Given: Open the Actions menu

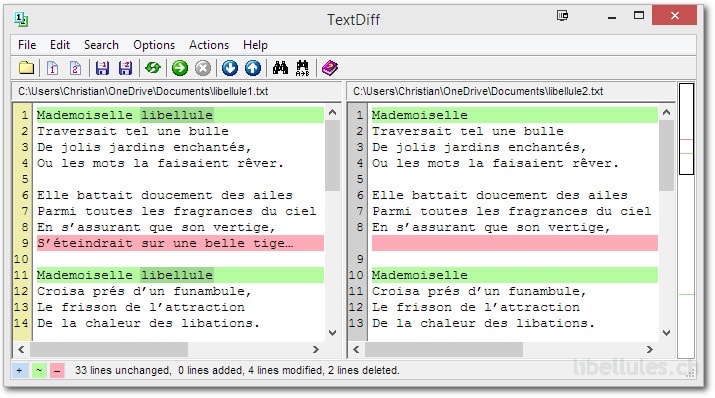Looking at the screenshot, I should pos(209,45).
